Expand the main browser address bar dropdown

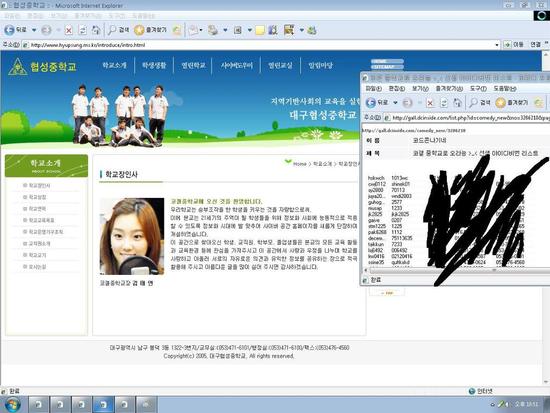click(x=497, y=45)
